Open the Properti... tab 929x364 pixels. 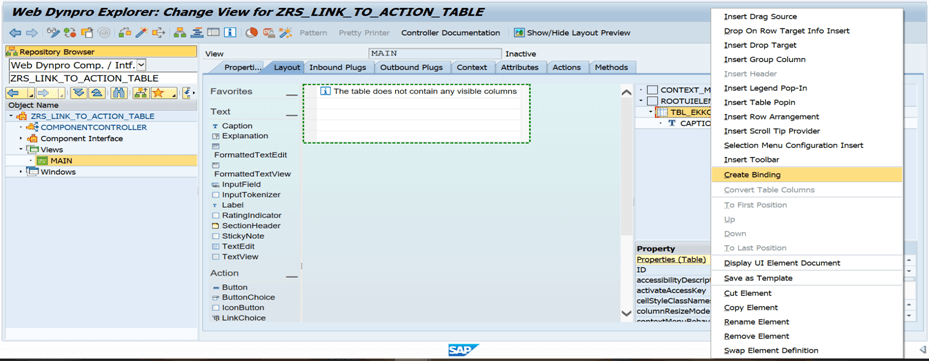point(242,68)
